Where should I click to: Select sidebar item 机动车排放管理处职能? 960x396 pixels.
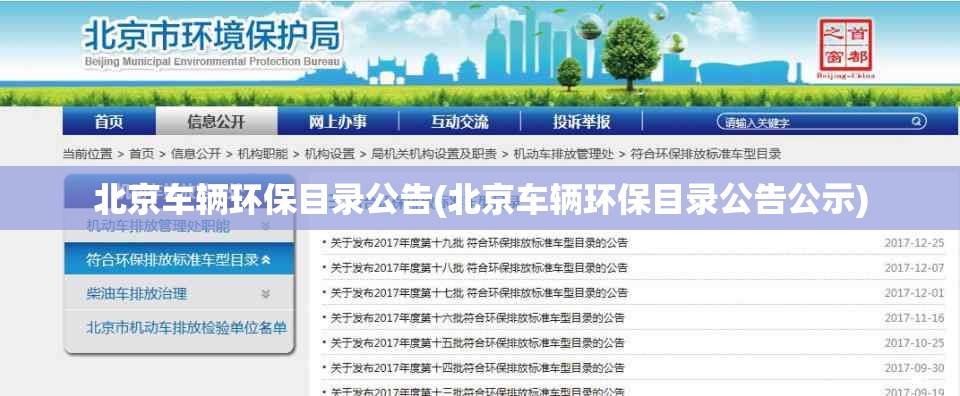click(x=158, y=226)
